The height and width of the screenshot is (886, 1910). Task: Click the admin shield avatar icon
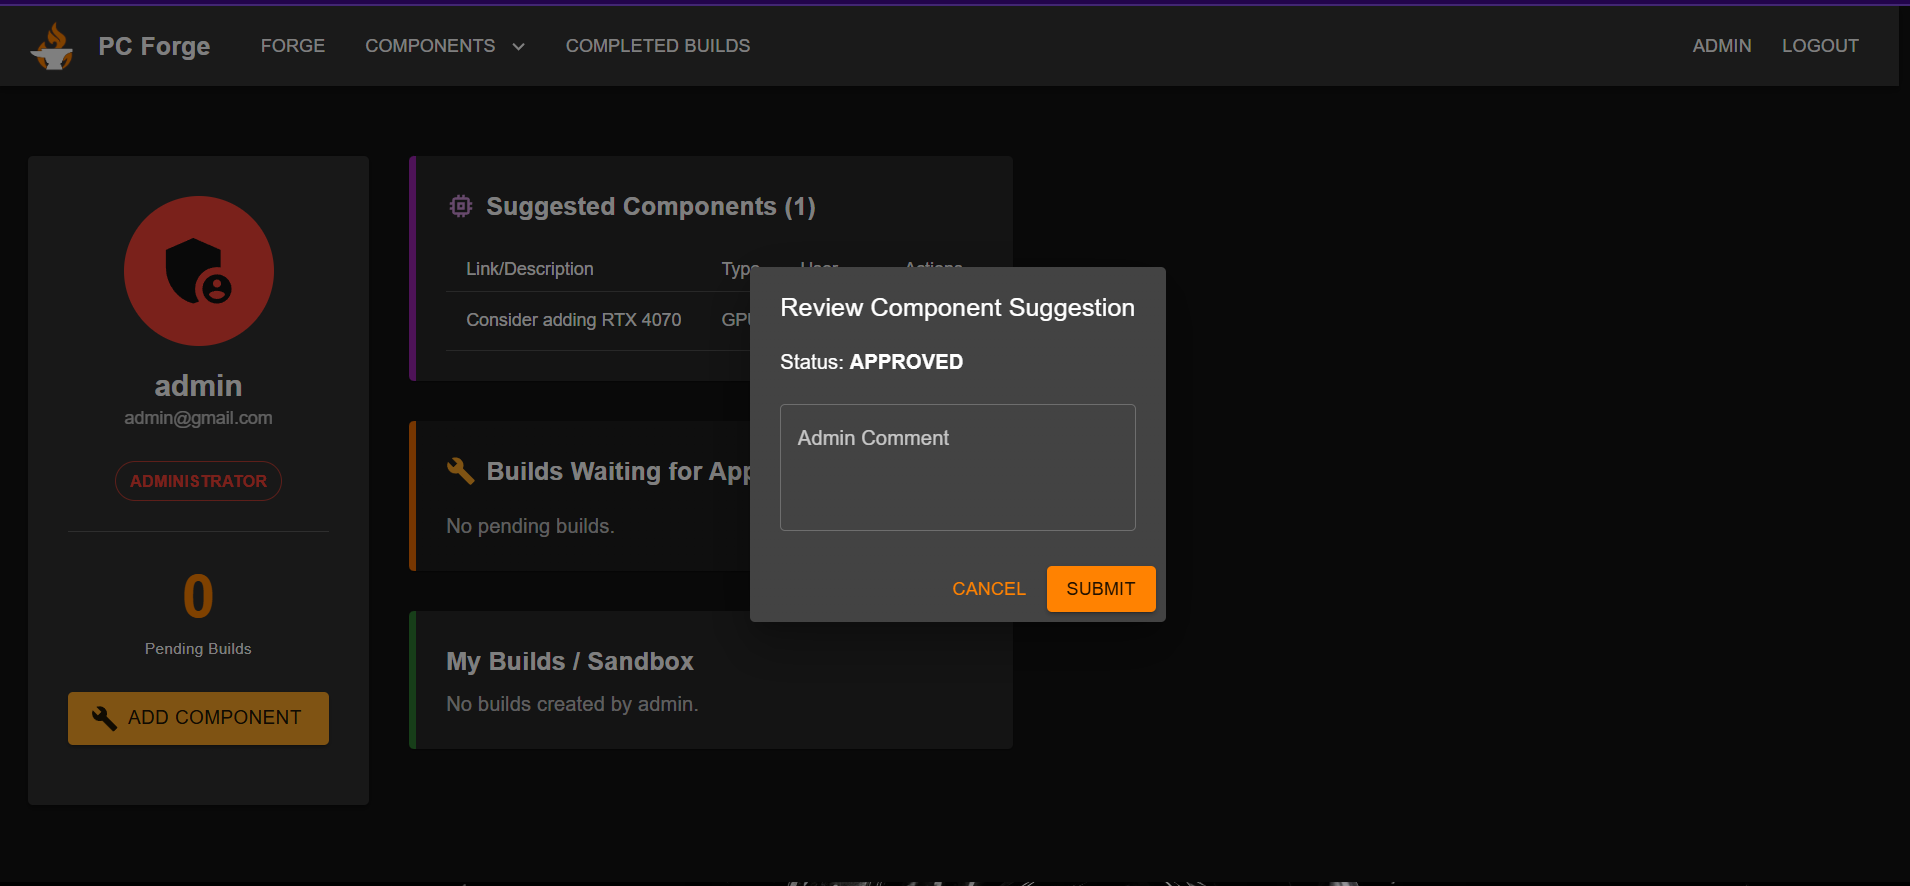pyautogui.click(x=198, y=271)
